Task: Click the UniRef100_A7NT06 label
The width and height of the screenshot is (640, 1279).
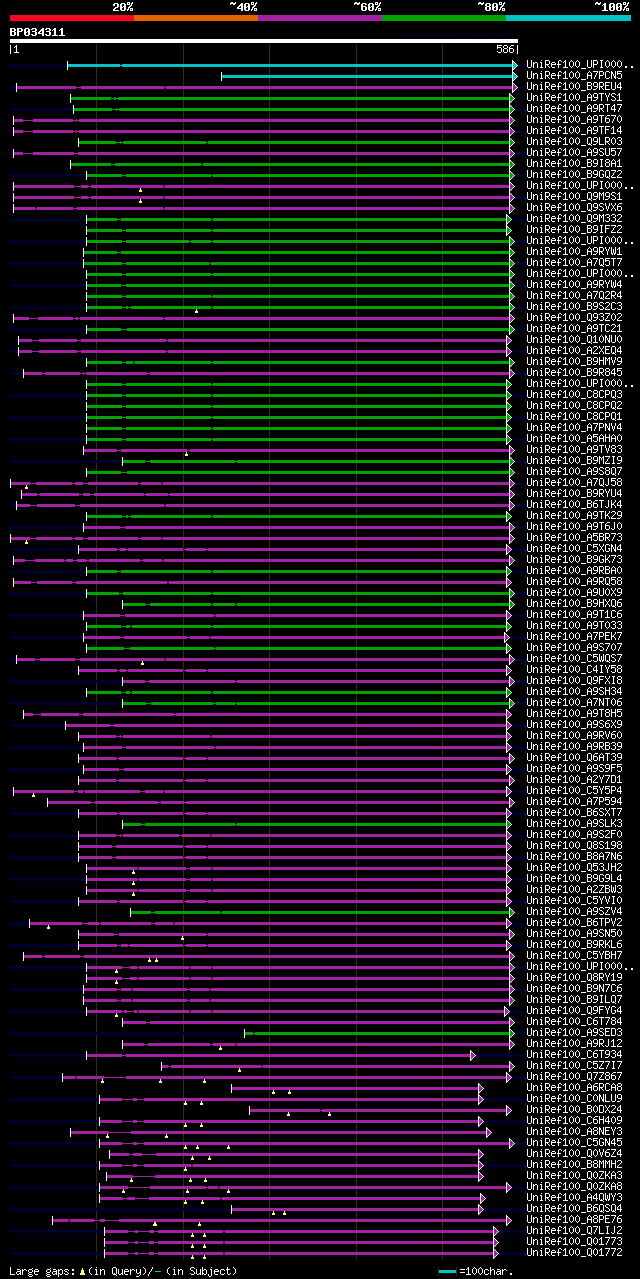Action: pos(574,702)
